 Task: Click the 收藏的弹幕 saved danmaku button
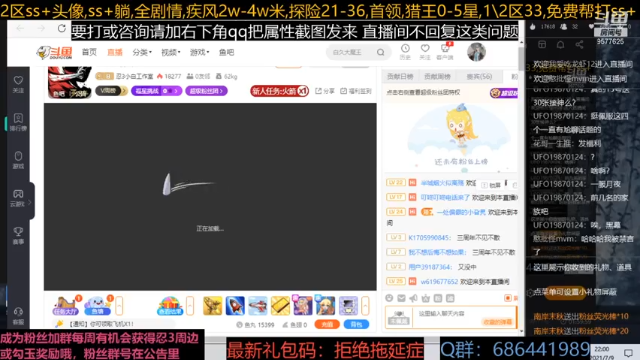click(x=497, y=322)
